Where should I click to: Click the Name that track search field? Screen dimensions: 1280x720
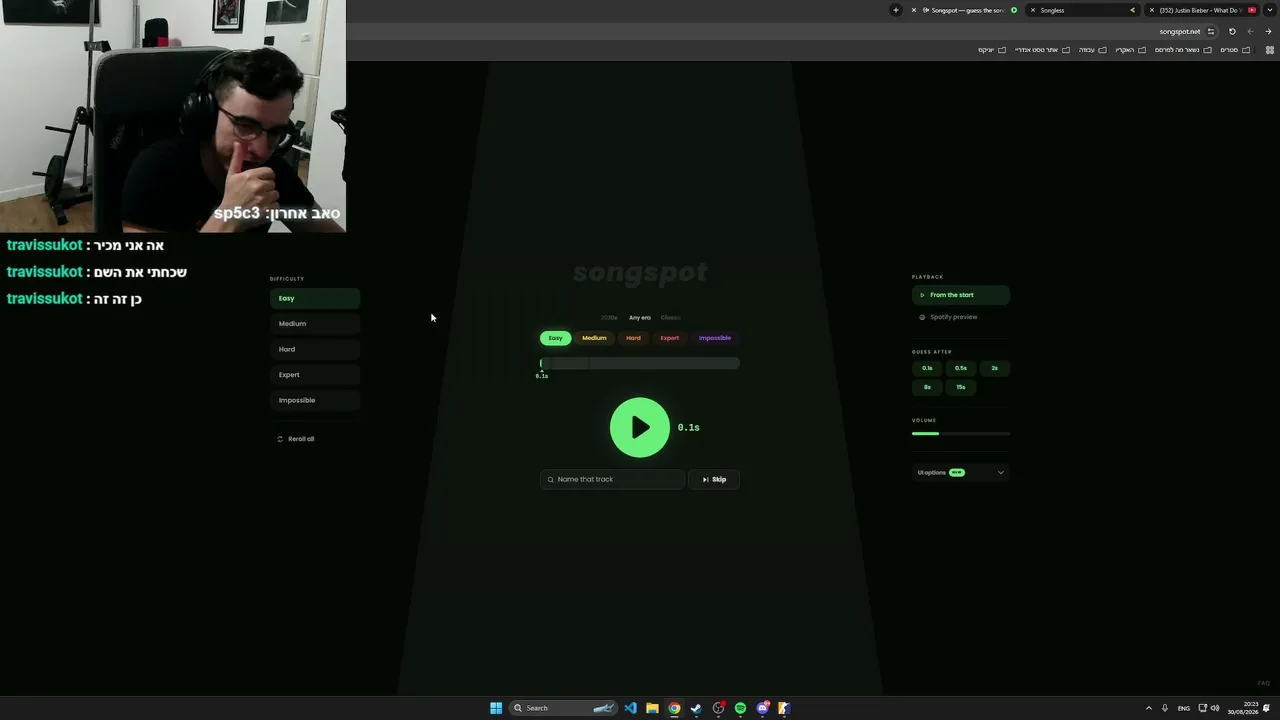coord(612,479)
